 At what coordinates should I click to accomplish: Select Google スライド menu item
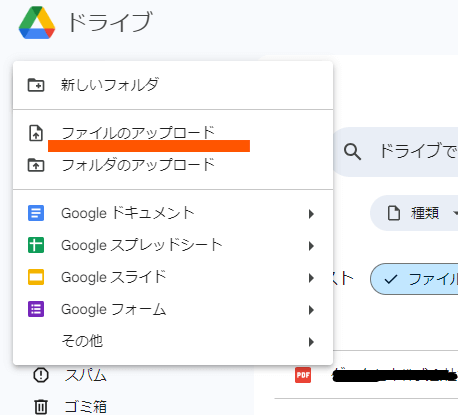(x=173, y=277)
